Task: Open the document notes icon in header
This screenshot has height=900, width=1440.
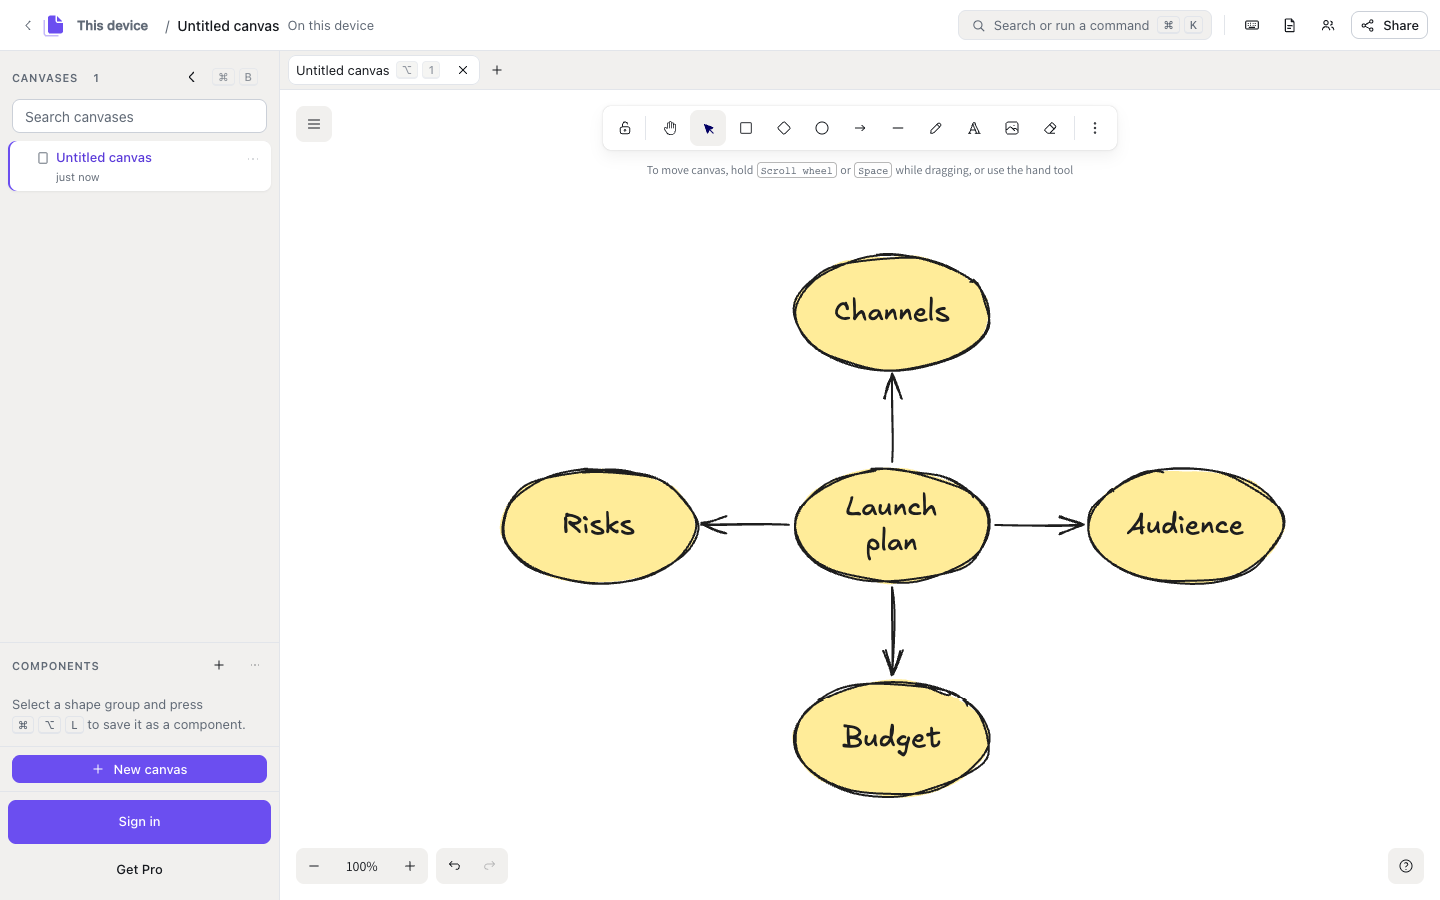Action: click(1290, 25)
